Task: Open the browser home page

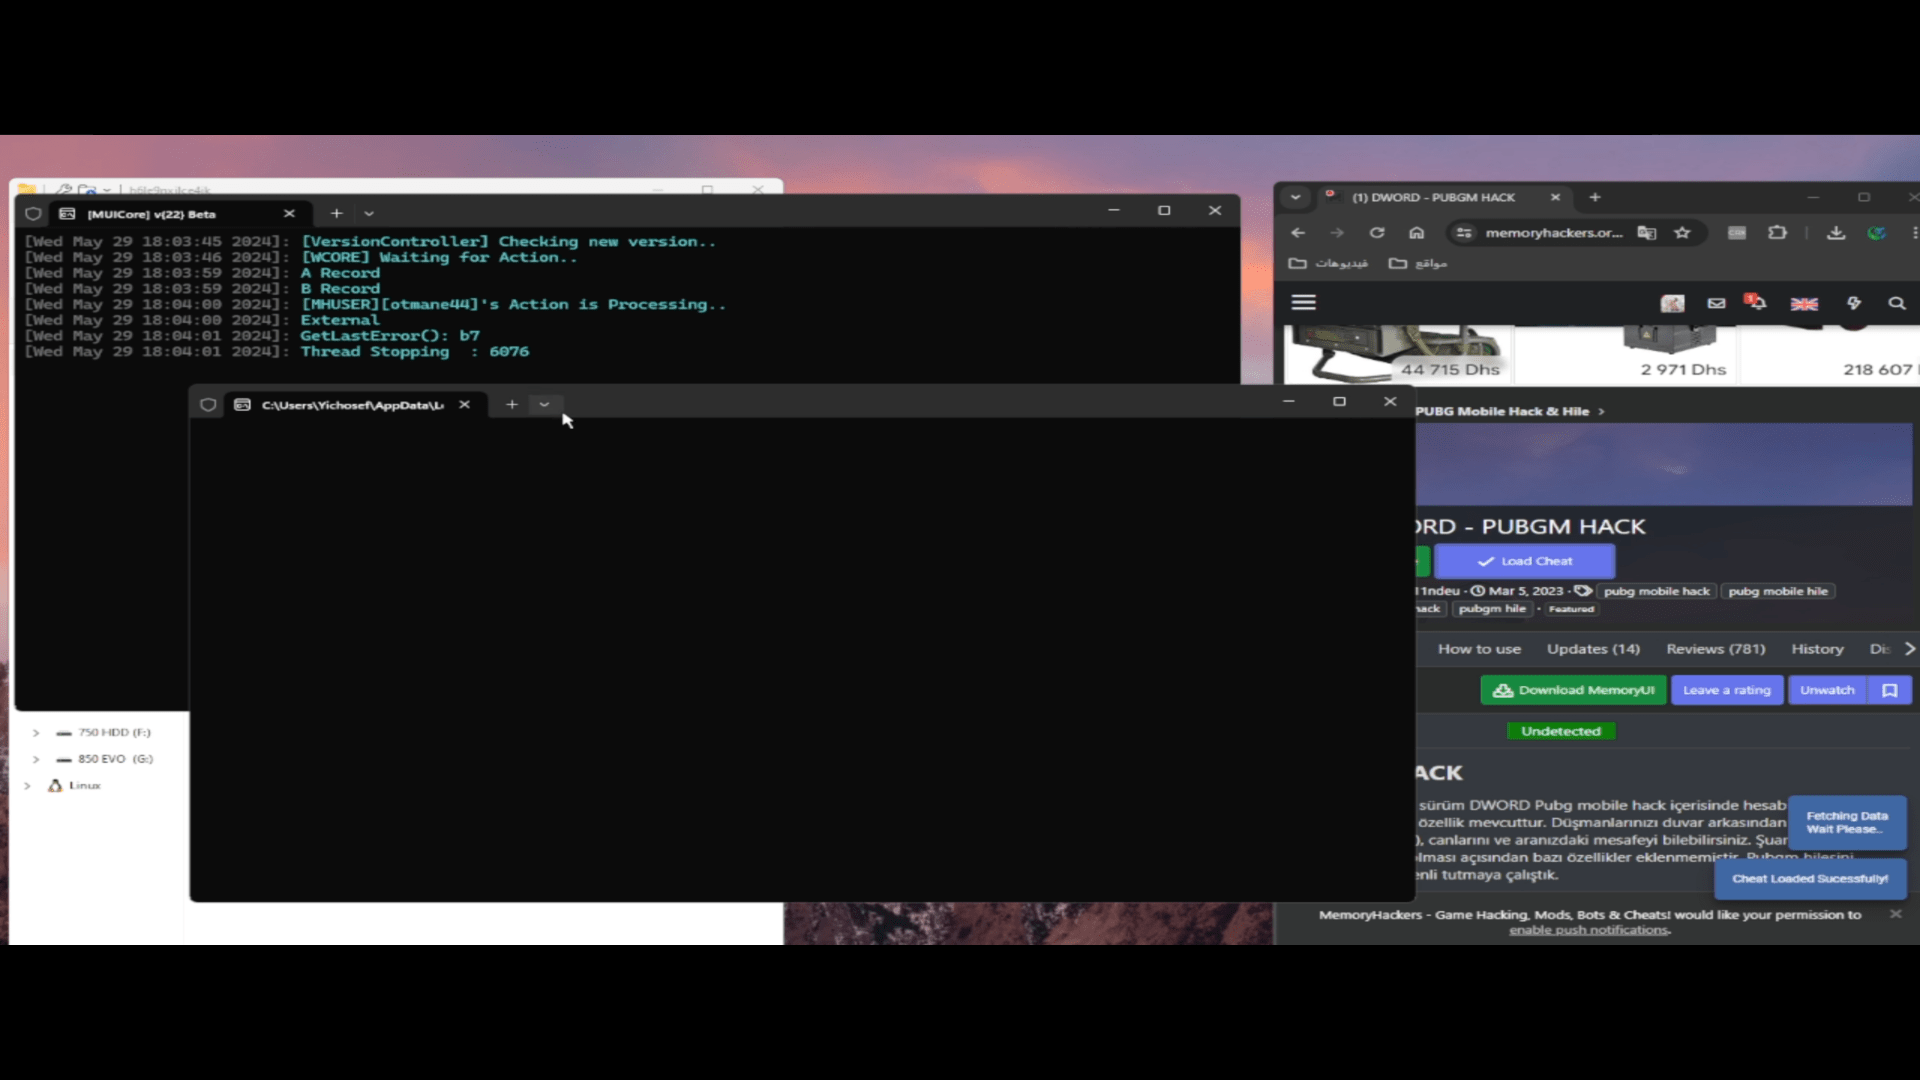Action: pos(1417,233)
